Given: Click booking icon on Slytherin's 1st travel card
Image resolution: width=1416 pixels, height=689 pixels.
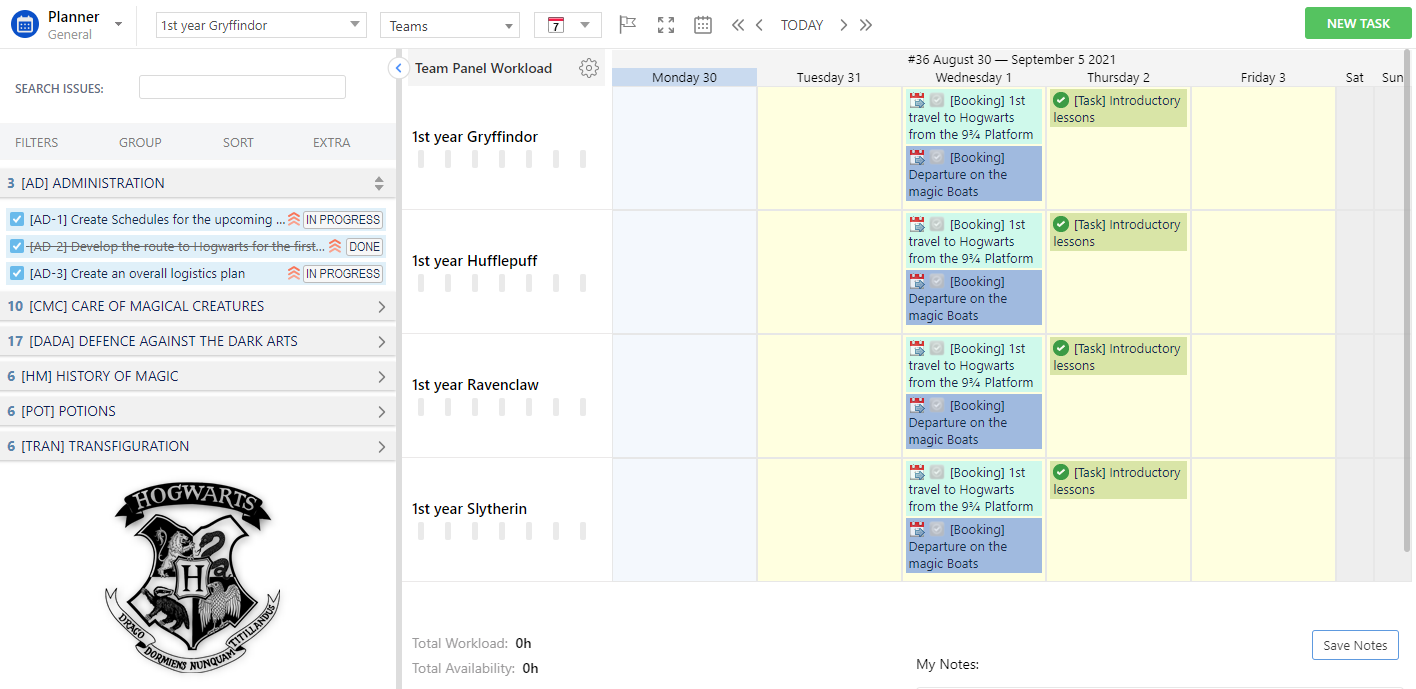Looking at the screenshot, I should 917,472.
